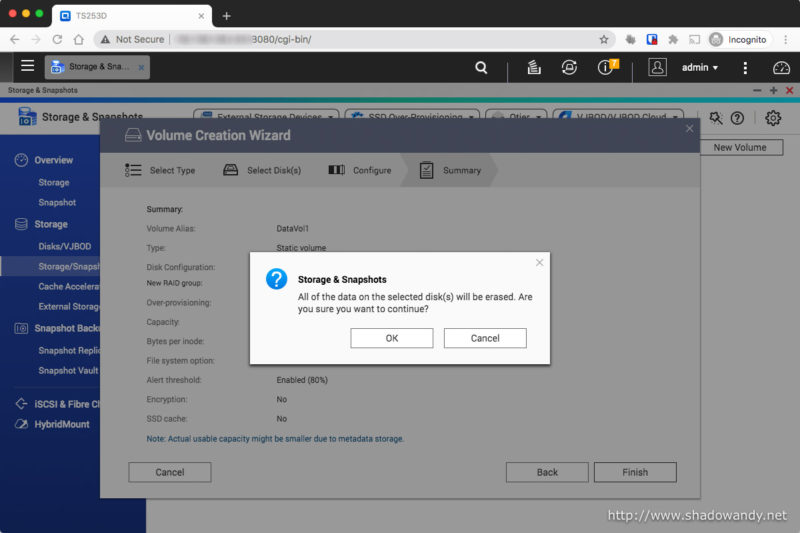Screen dimensions: 800x533
Task: Click the three-dot more options icon
Action: click(x=745, y=68)
